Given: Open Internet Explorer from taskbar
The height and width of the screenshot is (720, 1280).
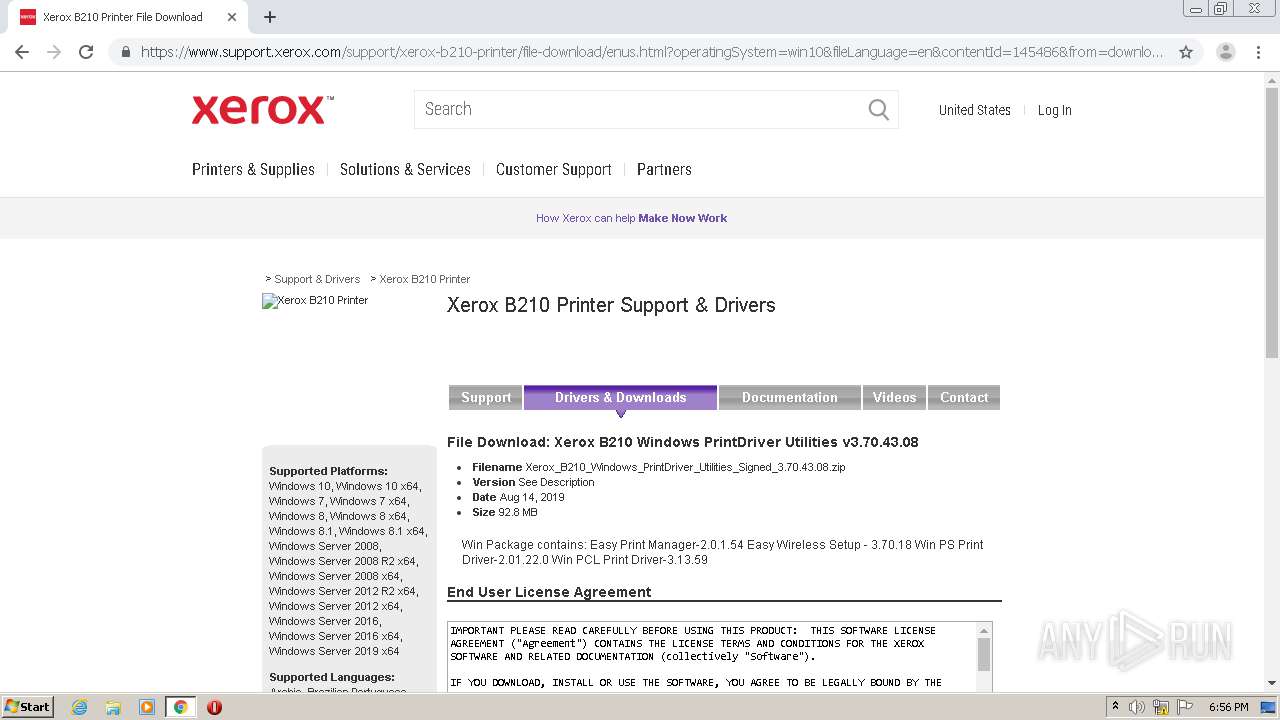Looking at the screenshot, I should (80, 707).
